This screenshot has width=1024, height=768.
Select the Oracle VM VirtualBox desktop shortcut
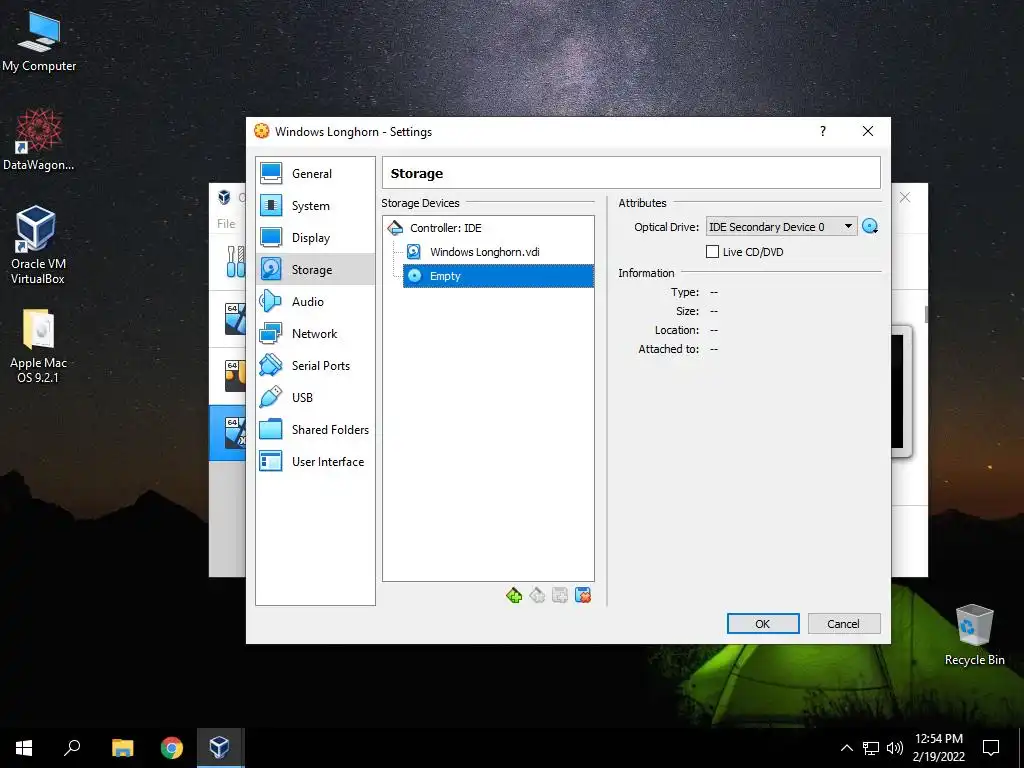click(38, 244)
